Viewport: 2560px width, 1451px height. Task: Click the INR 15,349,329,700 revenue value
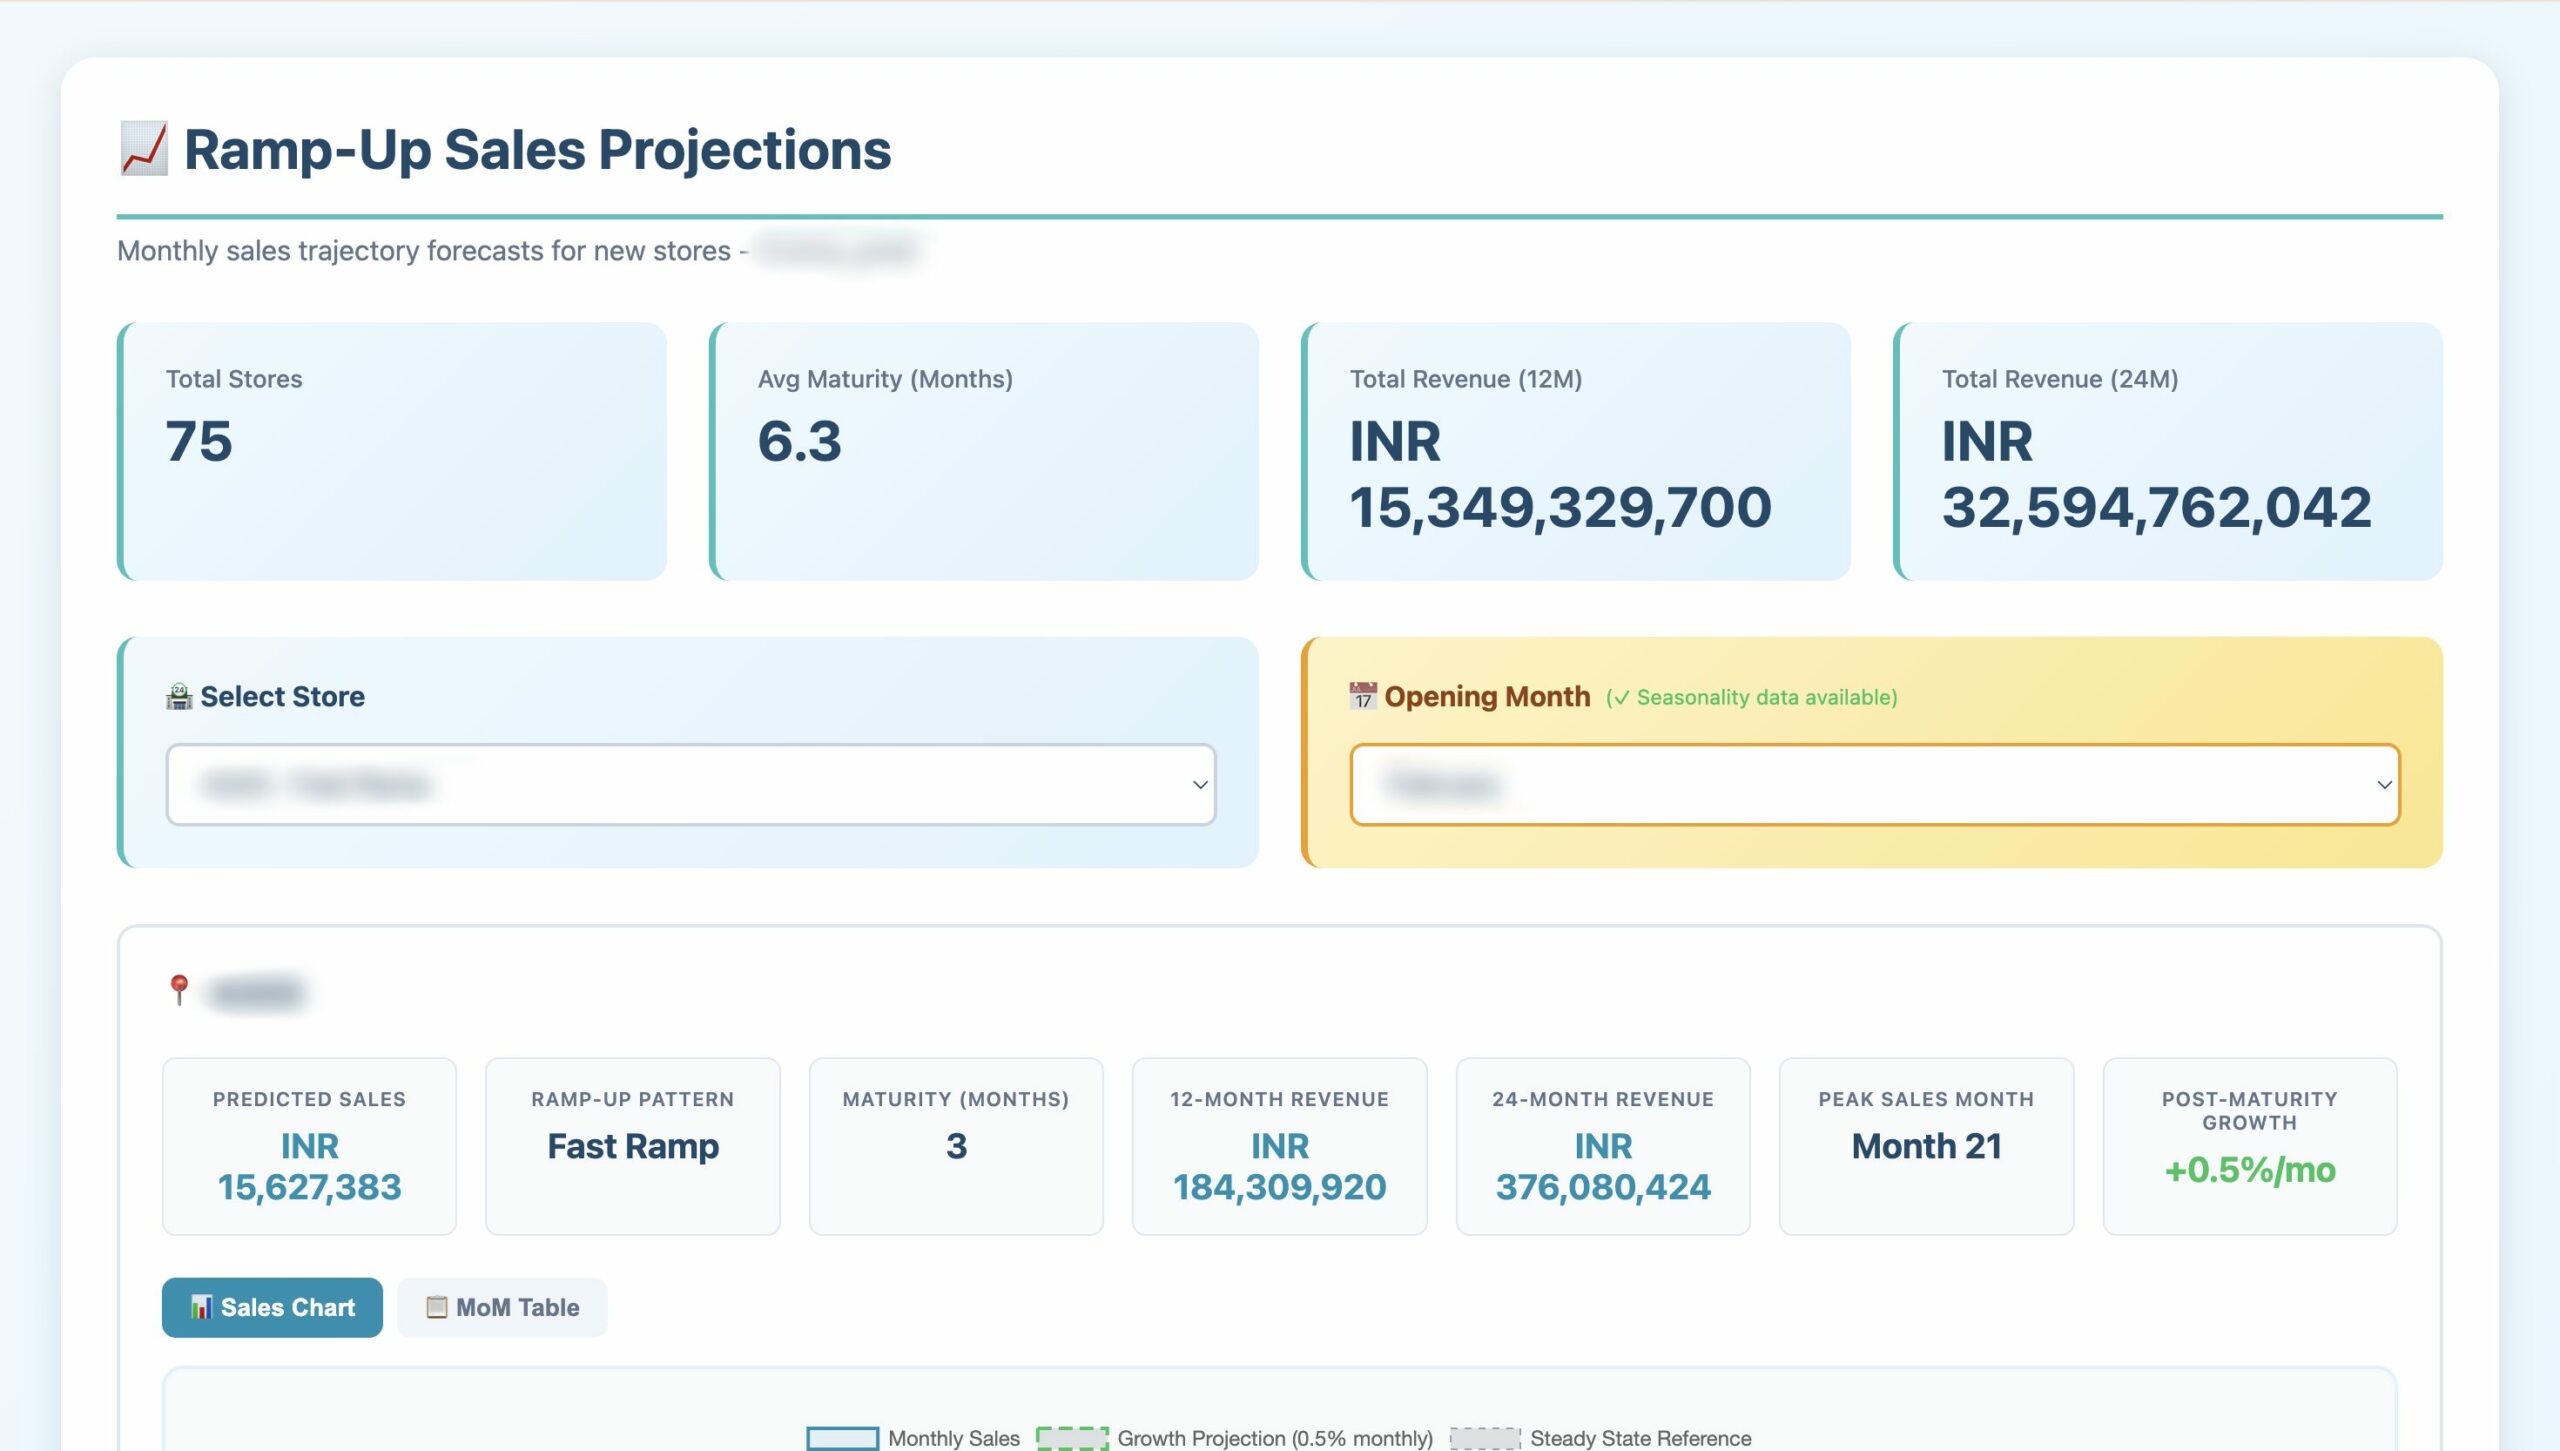pos(1561,474)
